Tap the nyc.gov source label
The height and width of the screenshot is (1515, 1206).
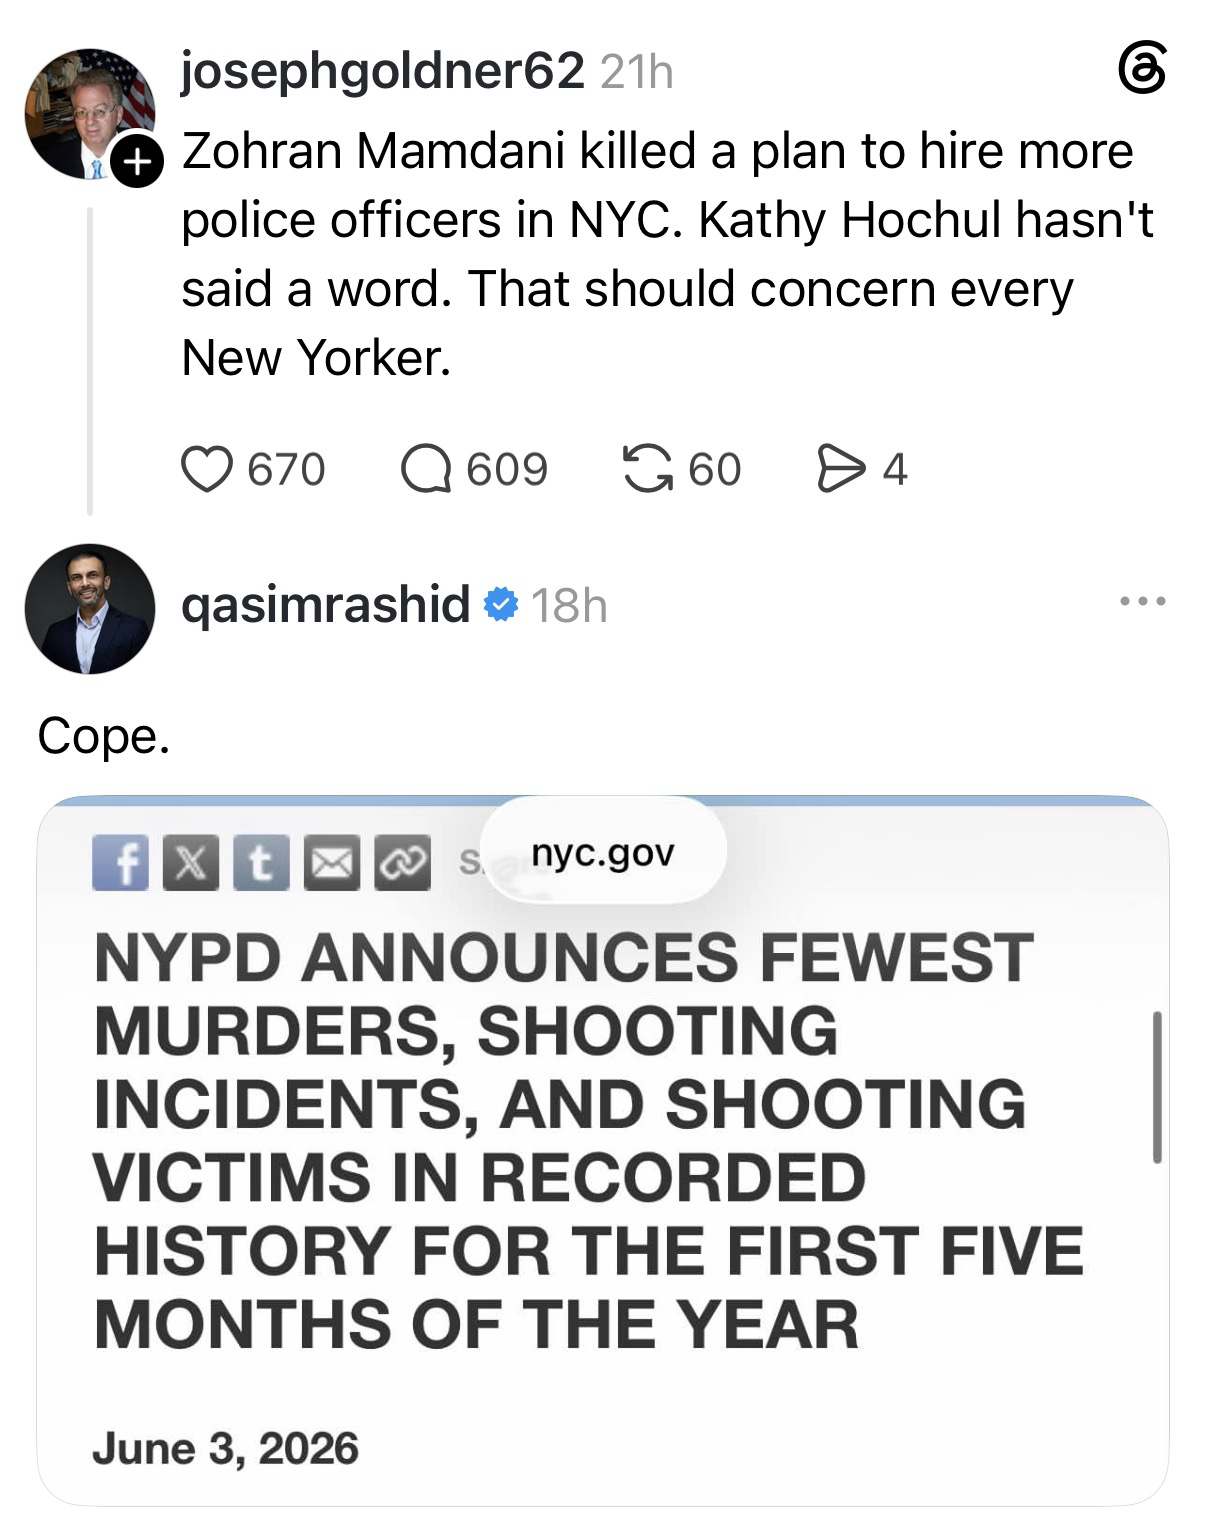[x=603, y=852]
